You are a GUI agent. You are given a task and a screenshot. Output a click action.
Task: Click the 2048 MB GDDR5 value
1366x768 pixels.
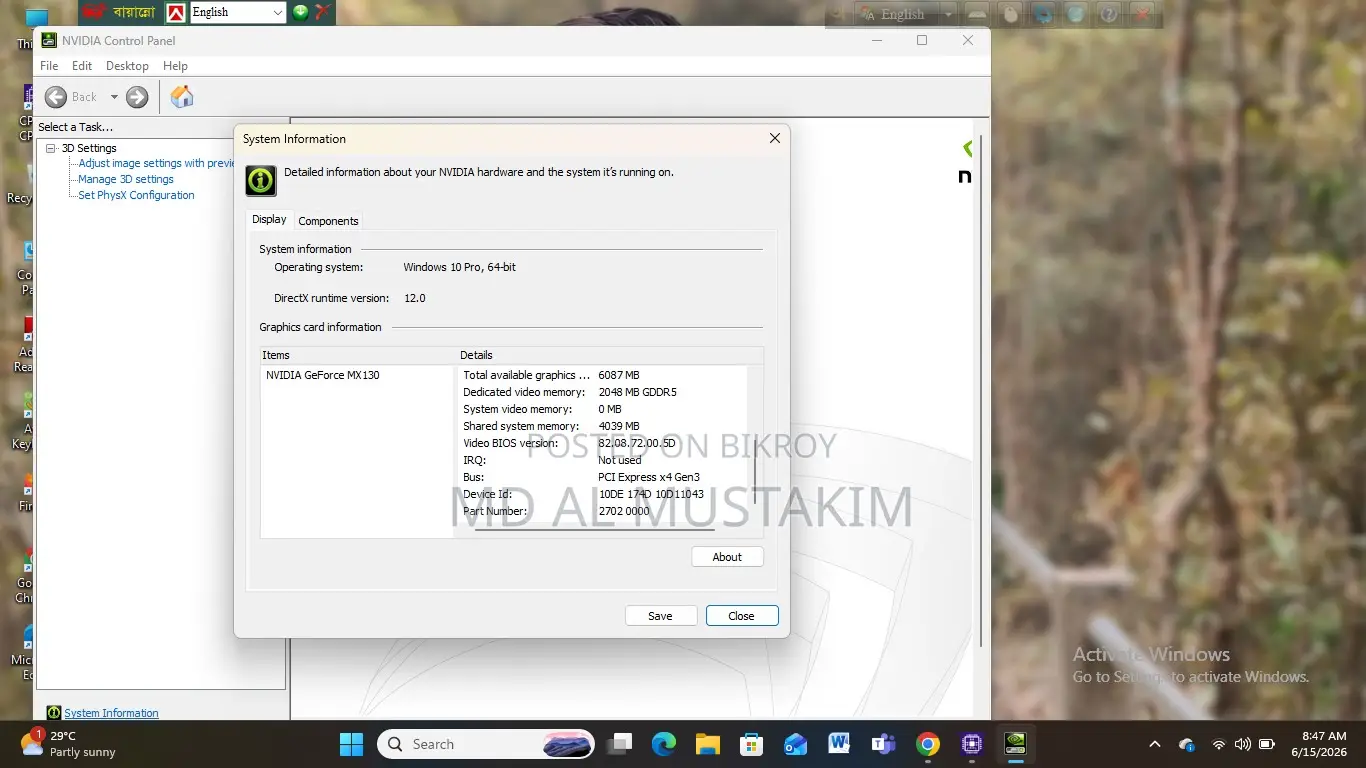tap(637, 392)
